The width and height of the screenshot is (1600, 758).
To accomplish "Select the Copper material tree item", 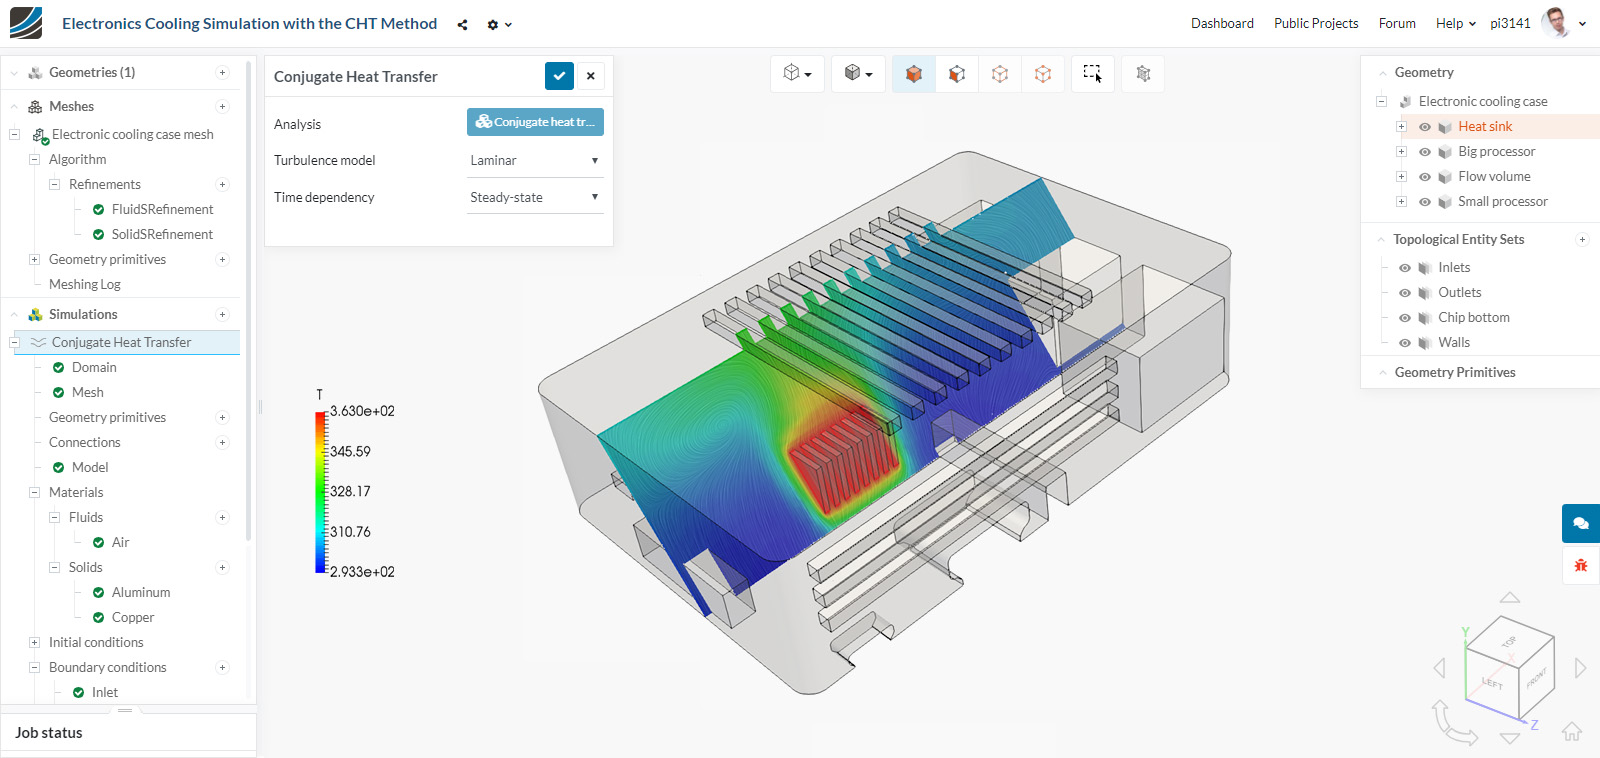I will [x=133, y=617].
